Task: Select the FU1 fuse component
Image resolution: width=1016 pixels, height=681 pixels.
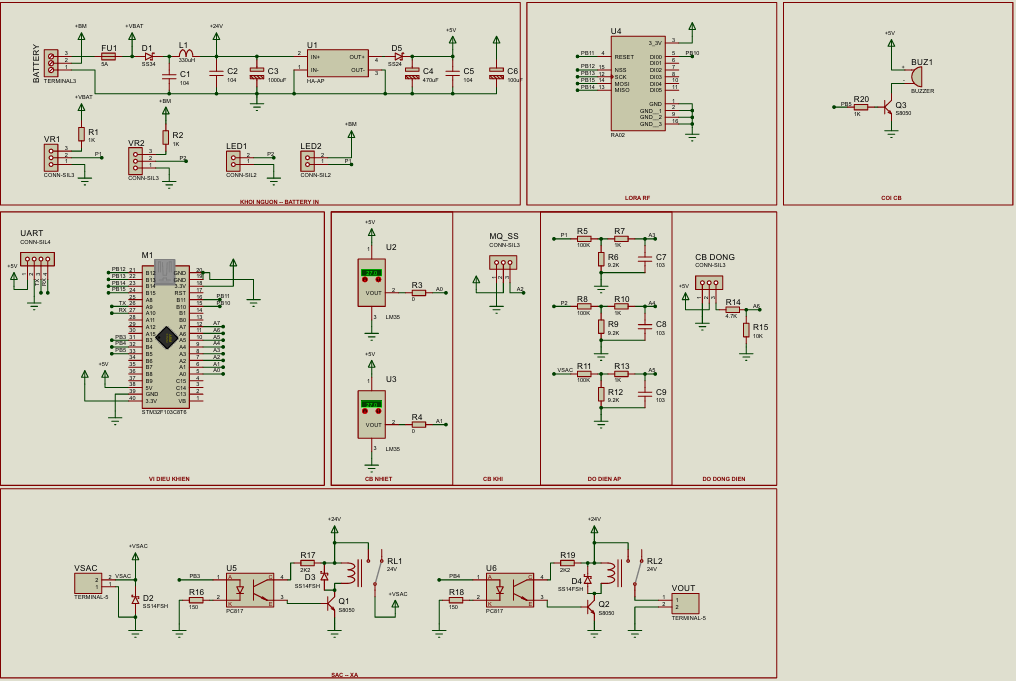Action: click(x=109, y=57)
